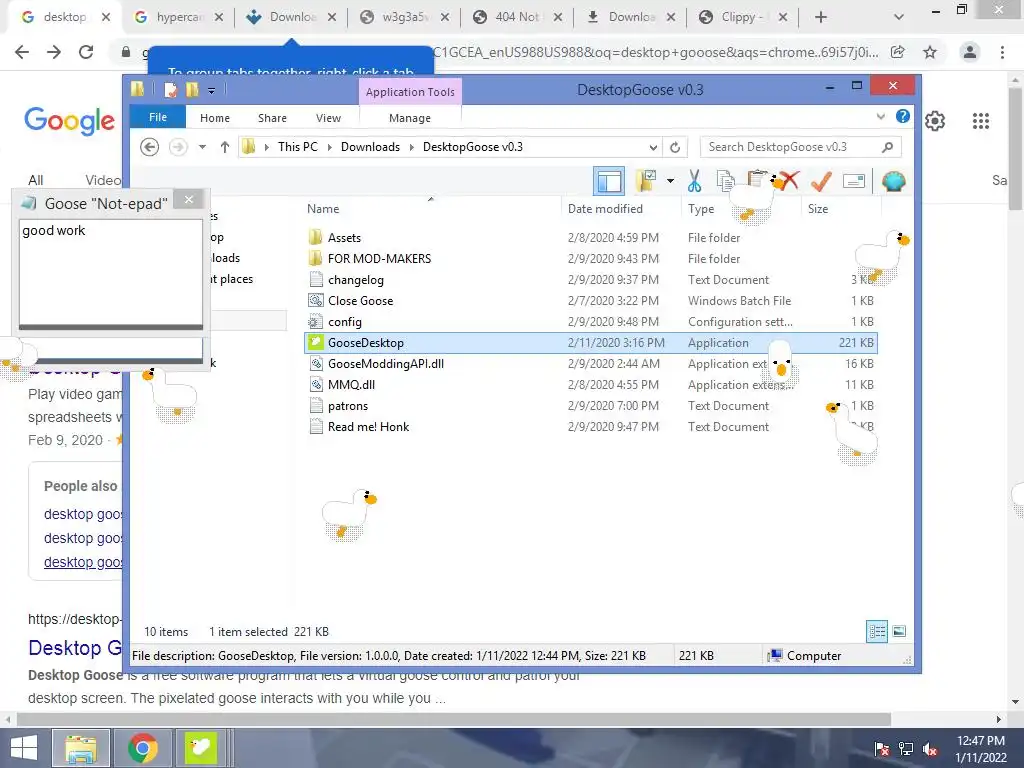Expand the arrow after This PC breadcrumb
The width and height of the screenshot is (1024, 768).
329,147
